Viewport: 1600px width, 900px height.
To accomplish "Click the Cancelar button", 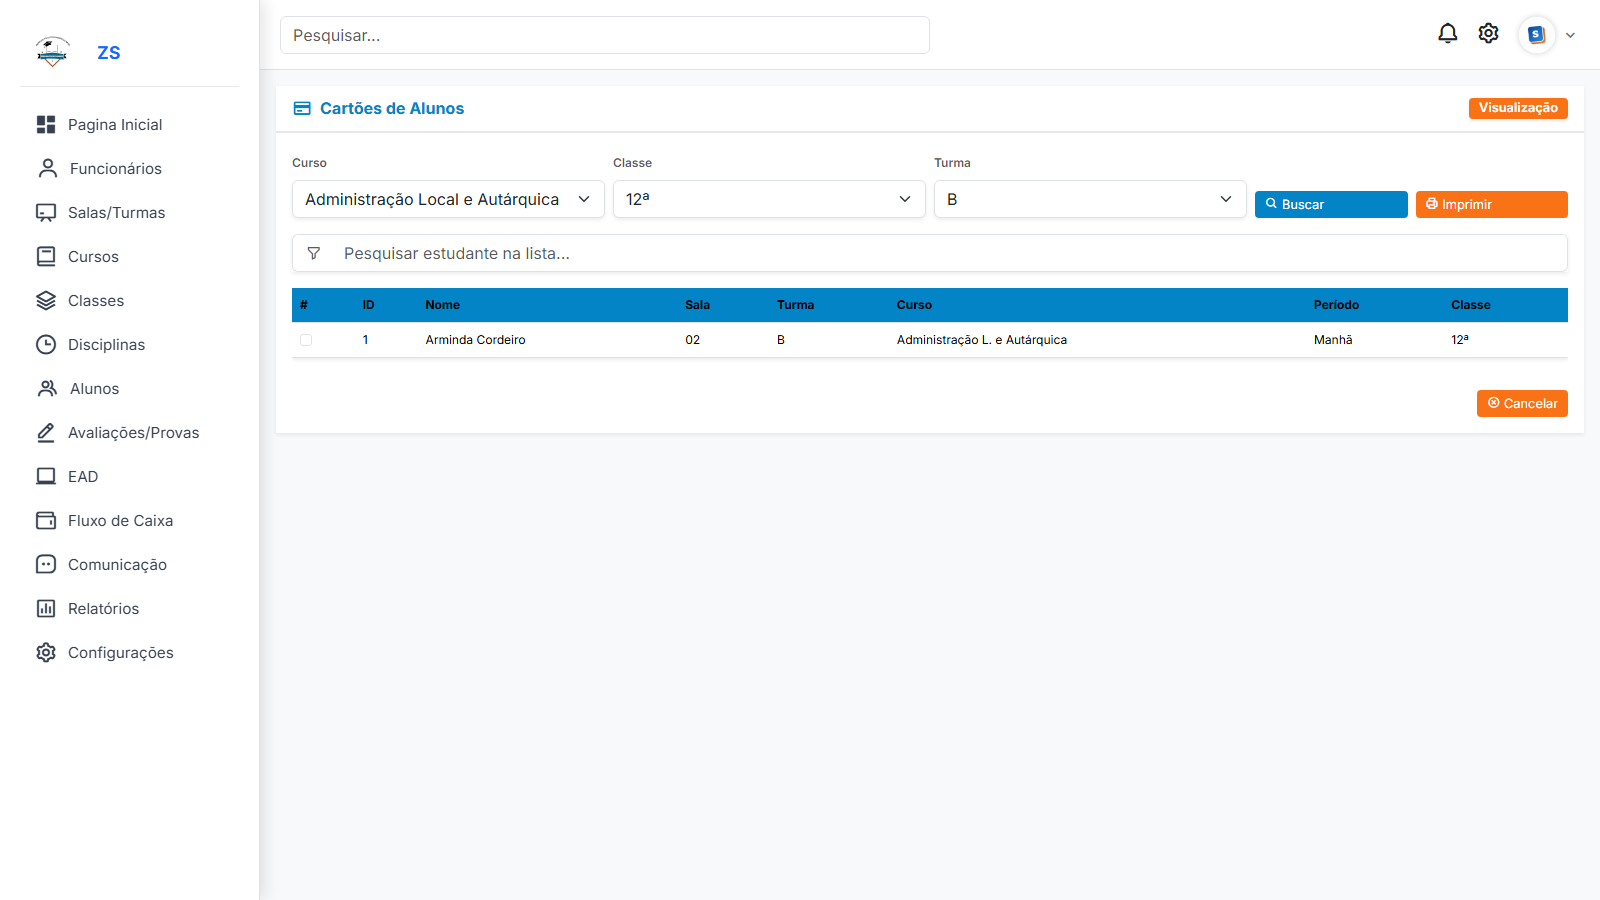I will coord(1521,403).
